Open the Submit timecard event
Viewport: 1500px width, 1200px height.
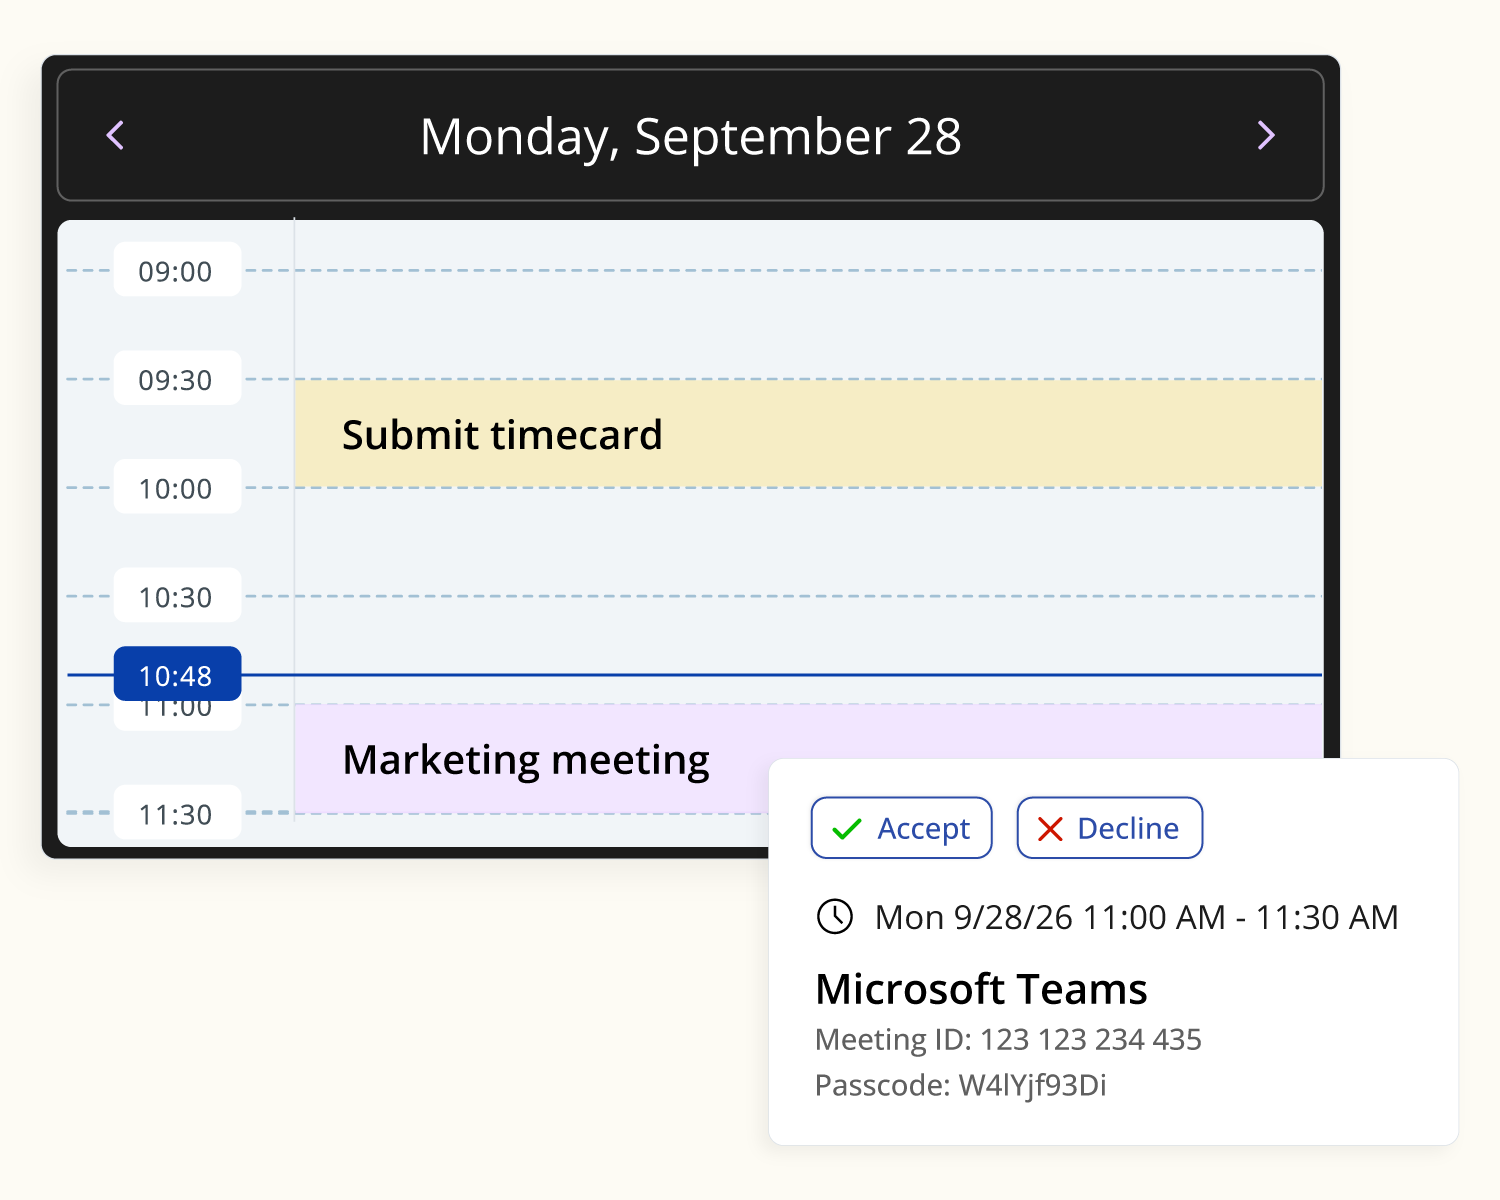808,434
